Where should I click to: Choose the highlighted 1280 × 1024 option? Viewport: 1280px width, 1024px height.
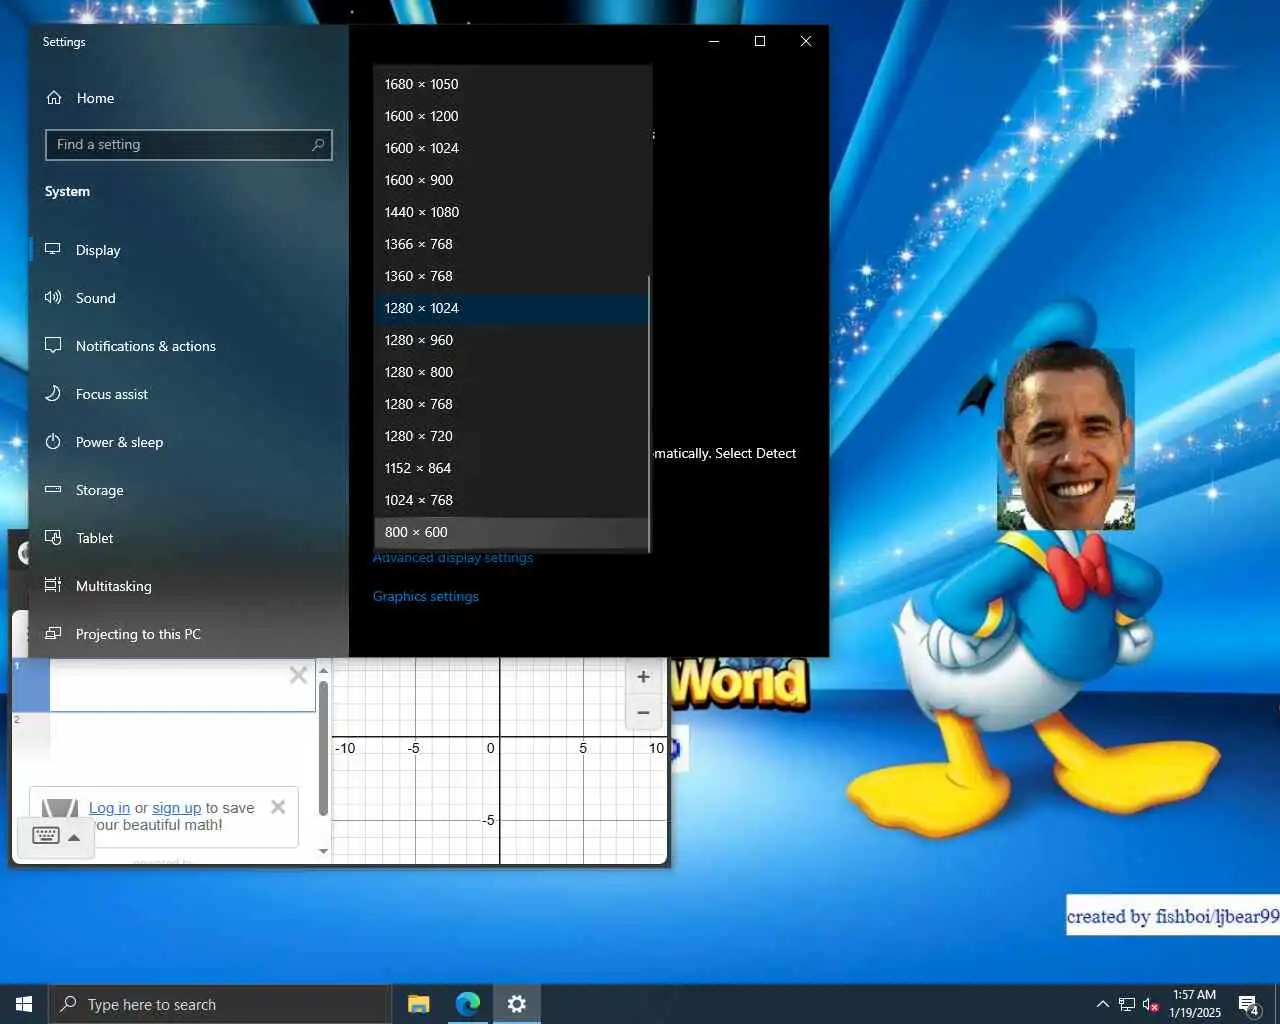tap(512, 308)
